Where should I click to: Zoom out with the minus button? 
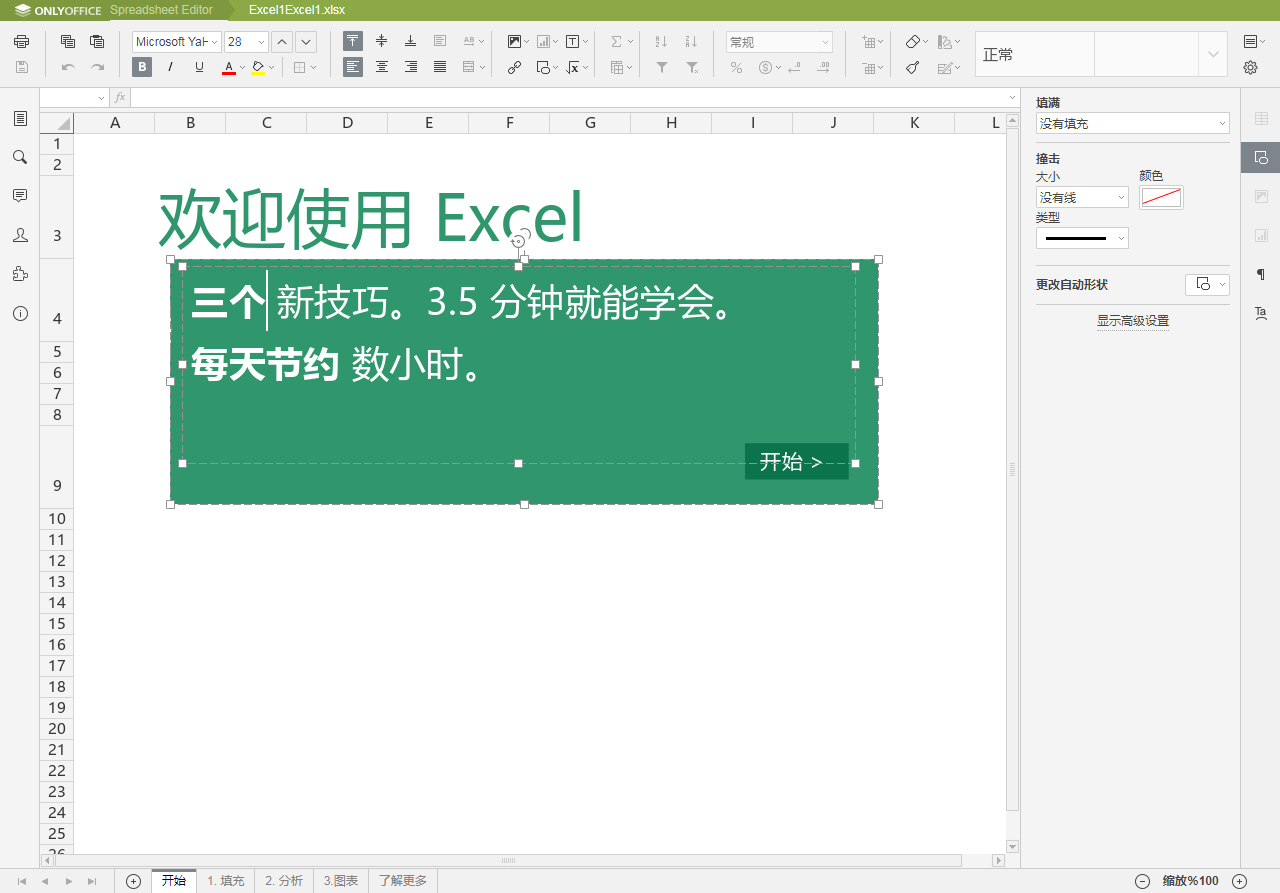click(x=1142, y=881)
